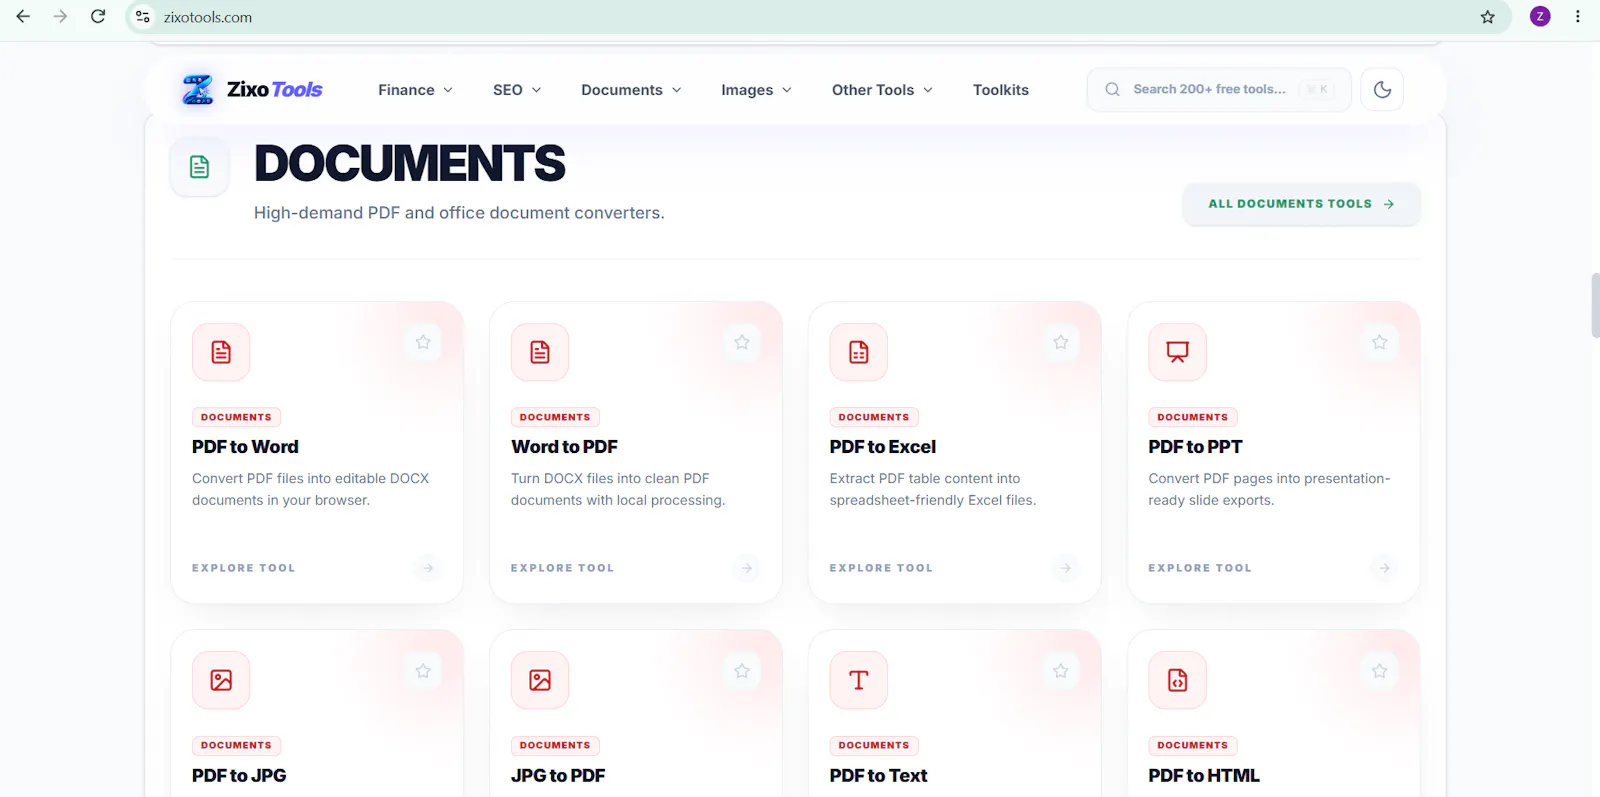The height and width of the screenshot is (797, 1600).
Task: Toggle dark mode with the moon button
Action: click(1382, 90)
